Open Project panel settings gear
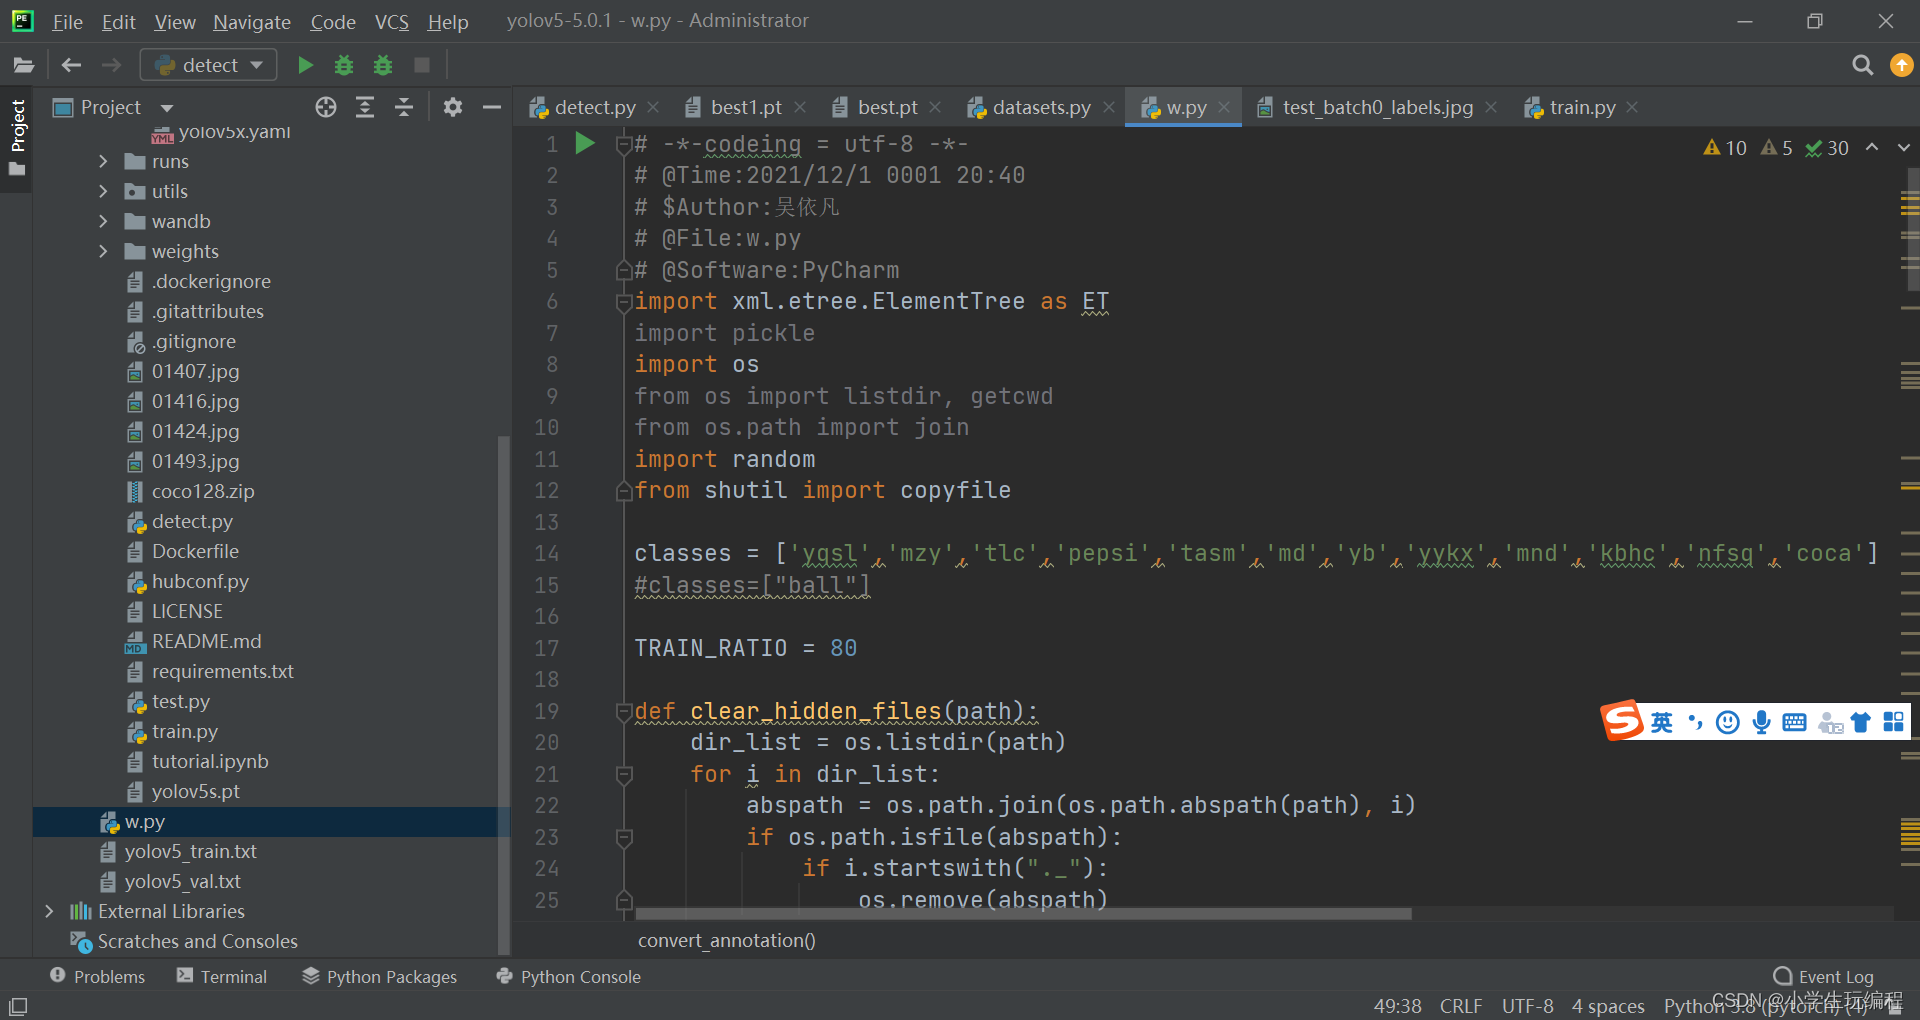Viewport: 1920px width, 1020px height. 453,107
